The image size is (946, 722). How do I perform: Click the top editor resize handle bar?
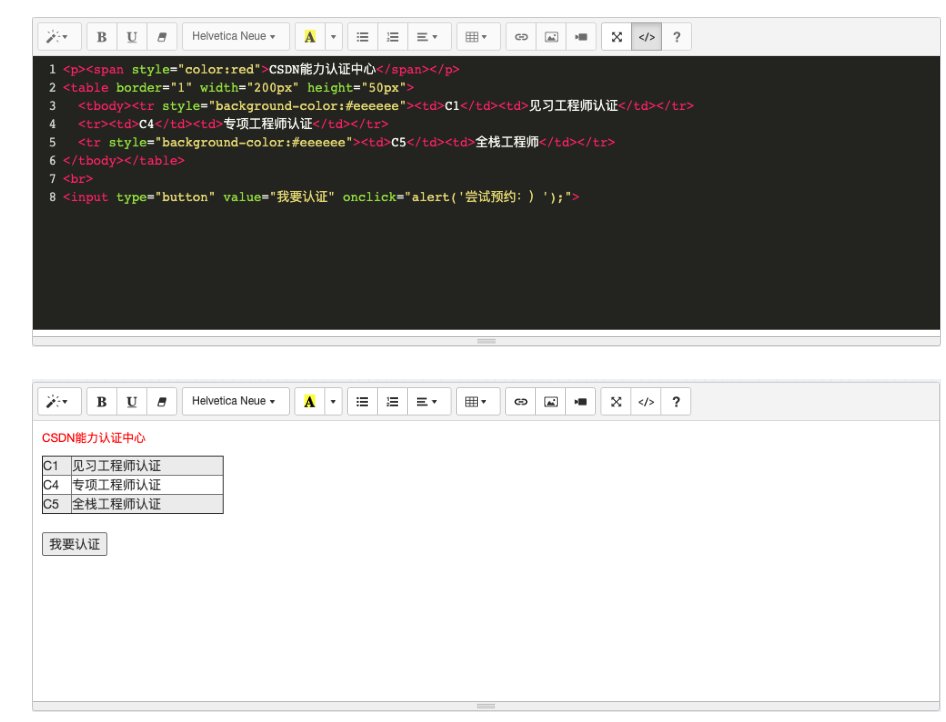486,341
